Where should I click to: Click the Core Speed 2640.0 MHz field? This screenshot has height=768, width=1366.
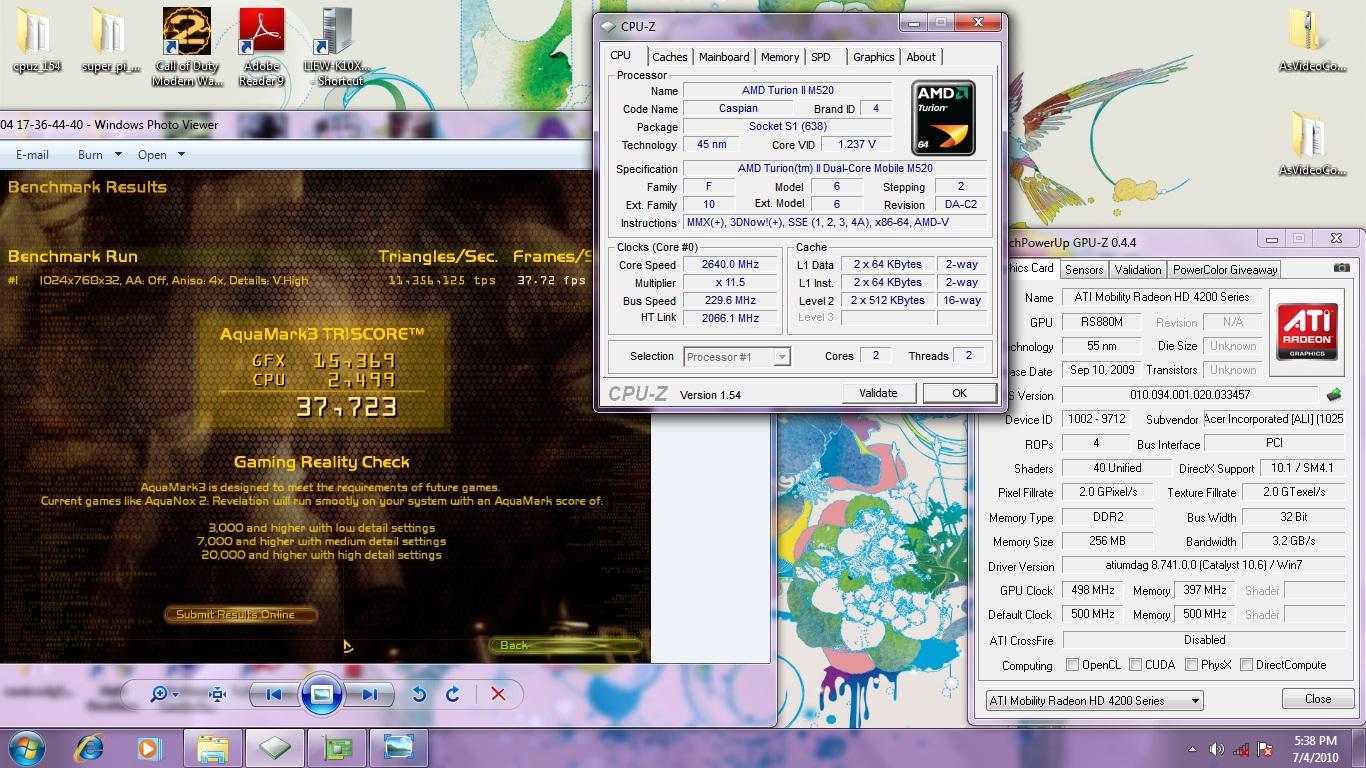coord(731,265)
